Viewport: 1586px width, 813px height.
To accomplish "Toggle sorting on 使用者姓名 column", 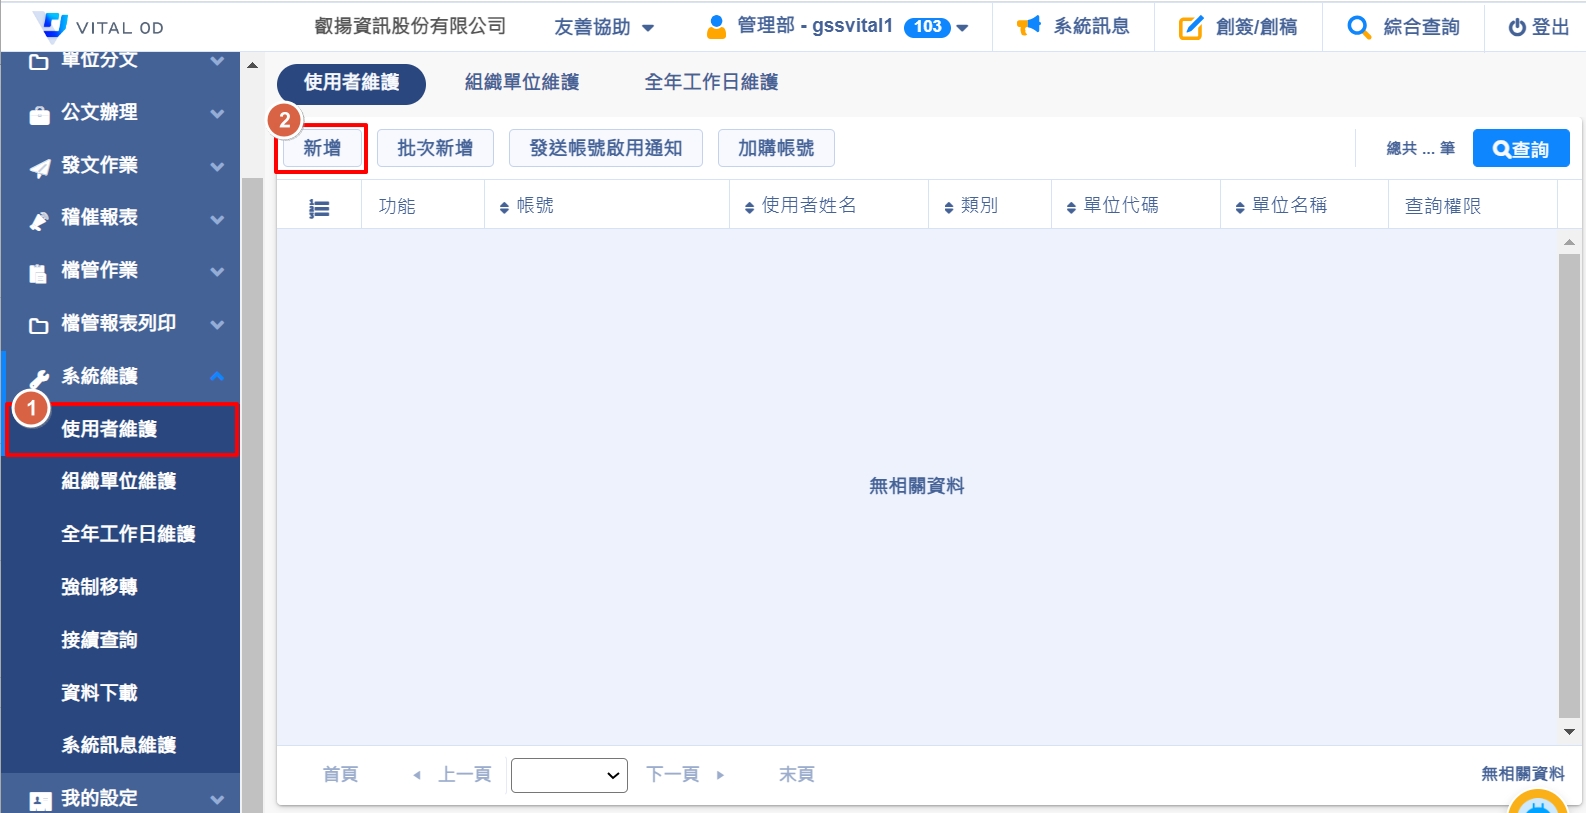I will 800,206.
